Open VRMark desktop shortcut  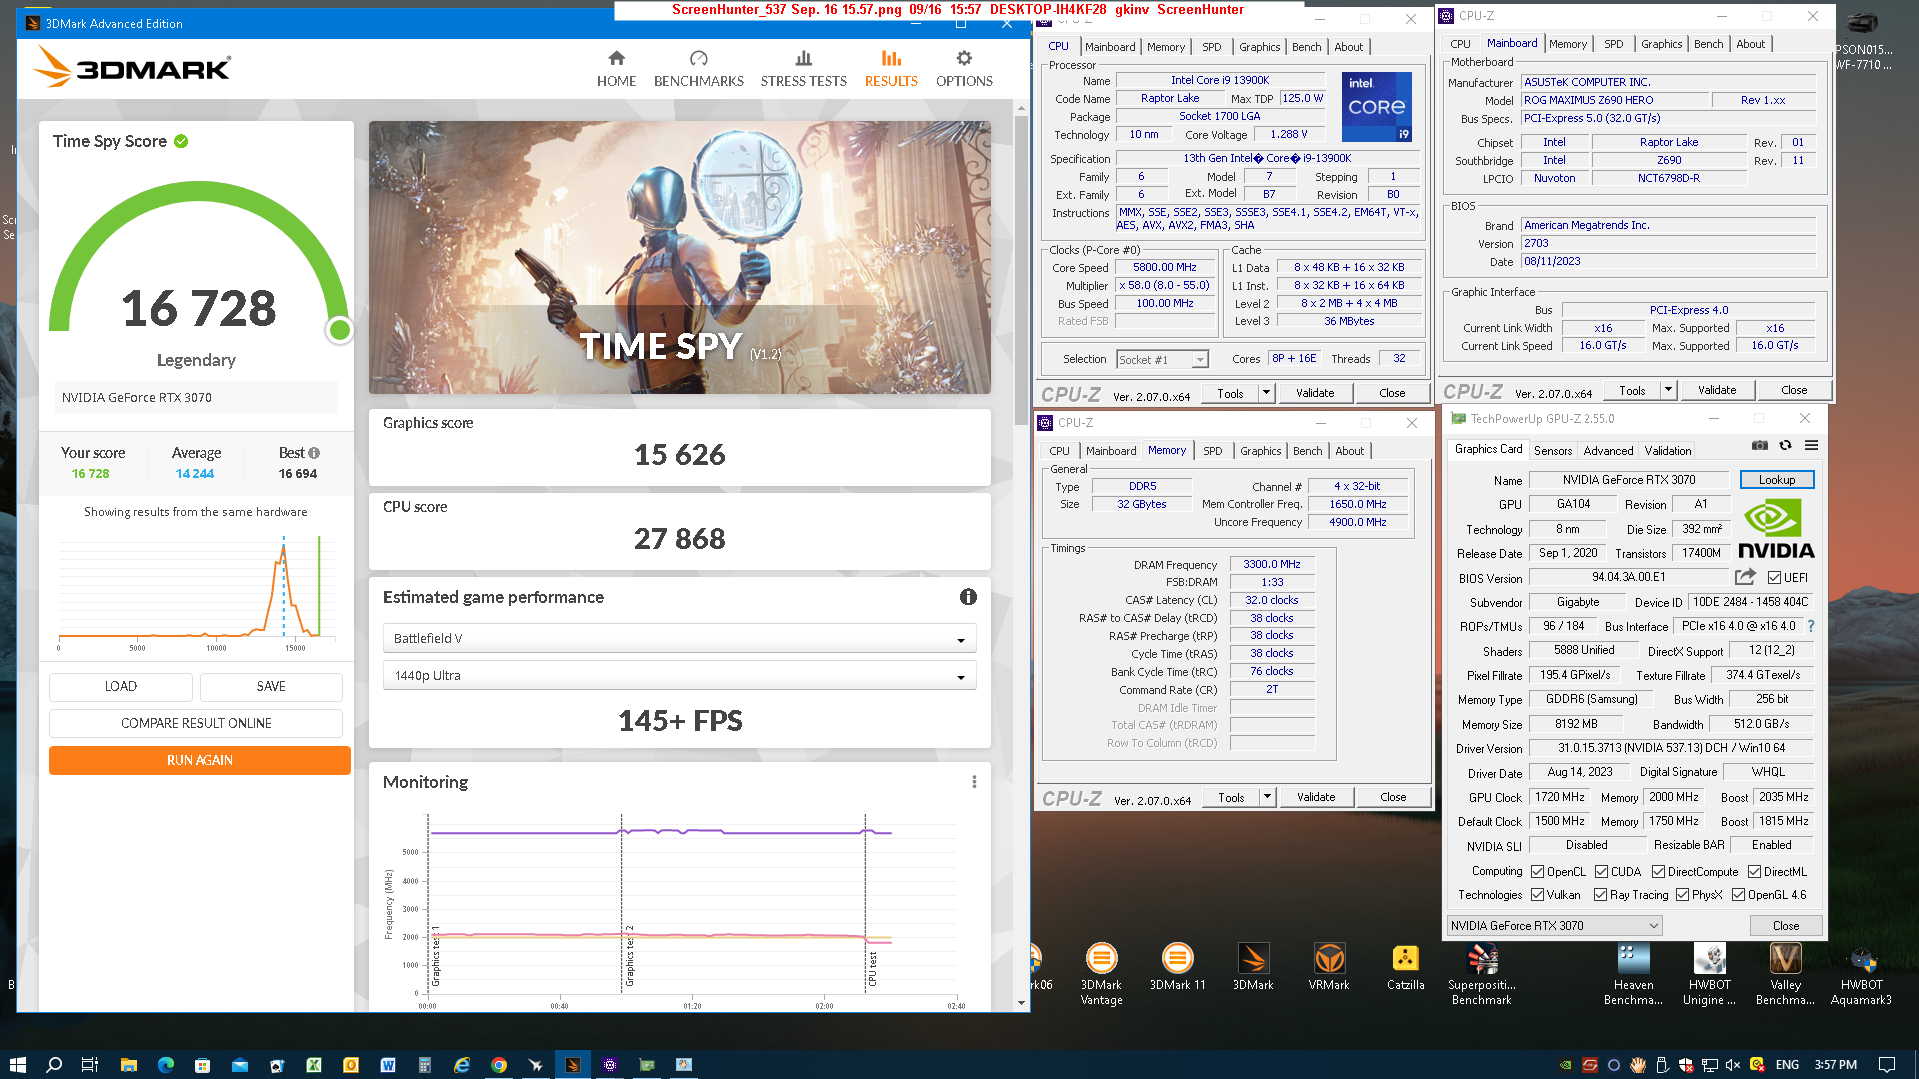[1329, 967]
